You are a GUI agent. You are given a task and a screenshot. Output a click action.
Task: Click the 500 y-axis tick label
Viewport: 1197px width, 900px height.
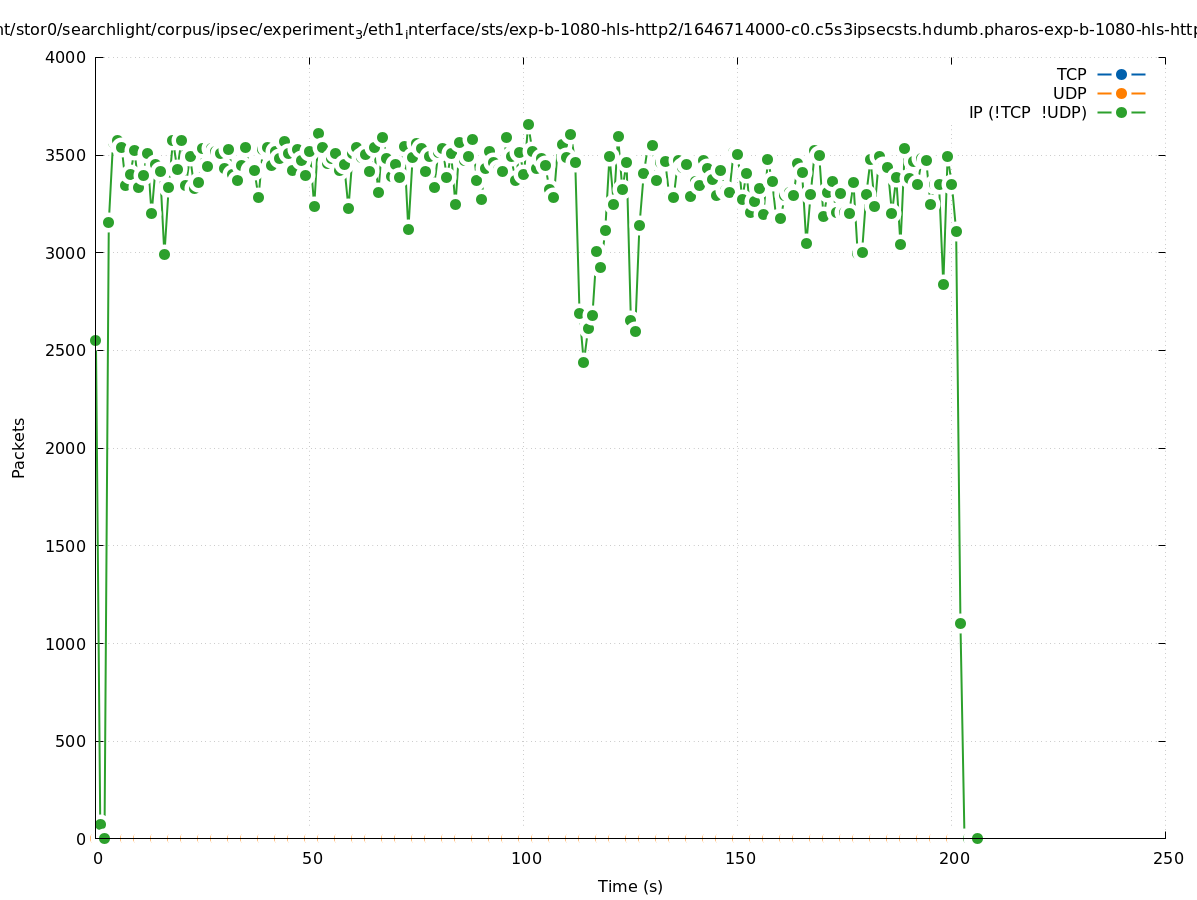(x=70, y=741)
